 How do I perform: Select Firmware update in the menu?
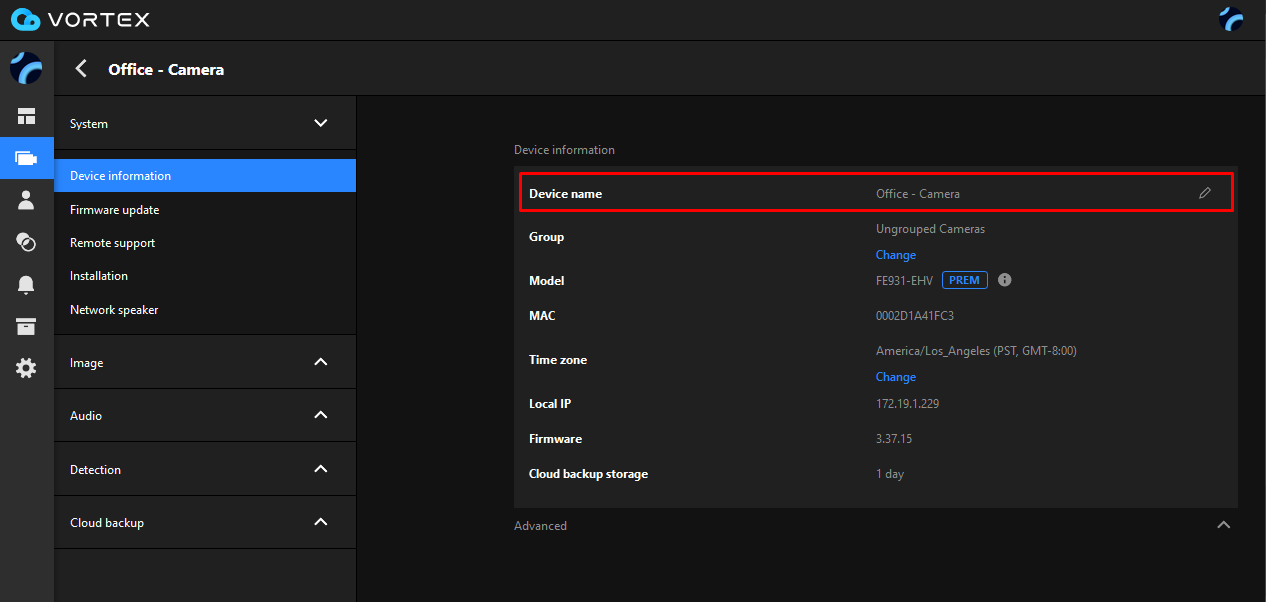(x=115, y=210)
